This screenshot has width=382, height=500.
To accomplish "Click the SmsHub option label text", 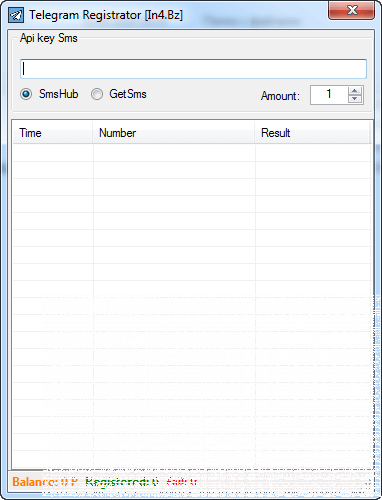I will point(59,94).
